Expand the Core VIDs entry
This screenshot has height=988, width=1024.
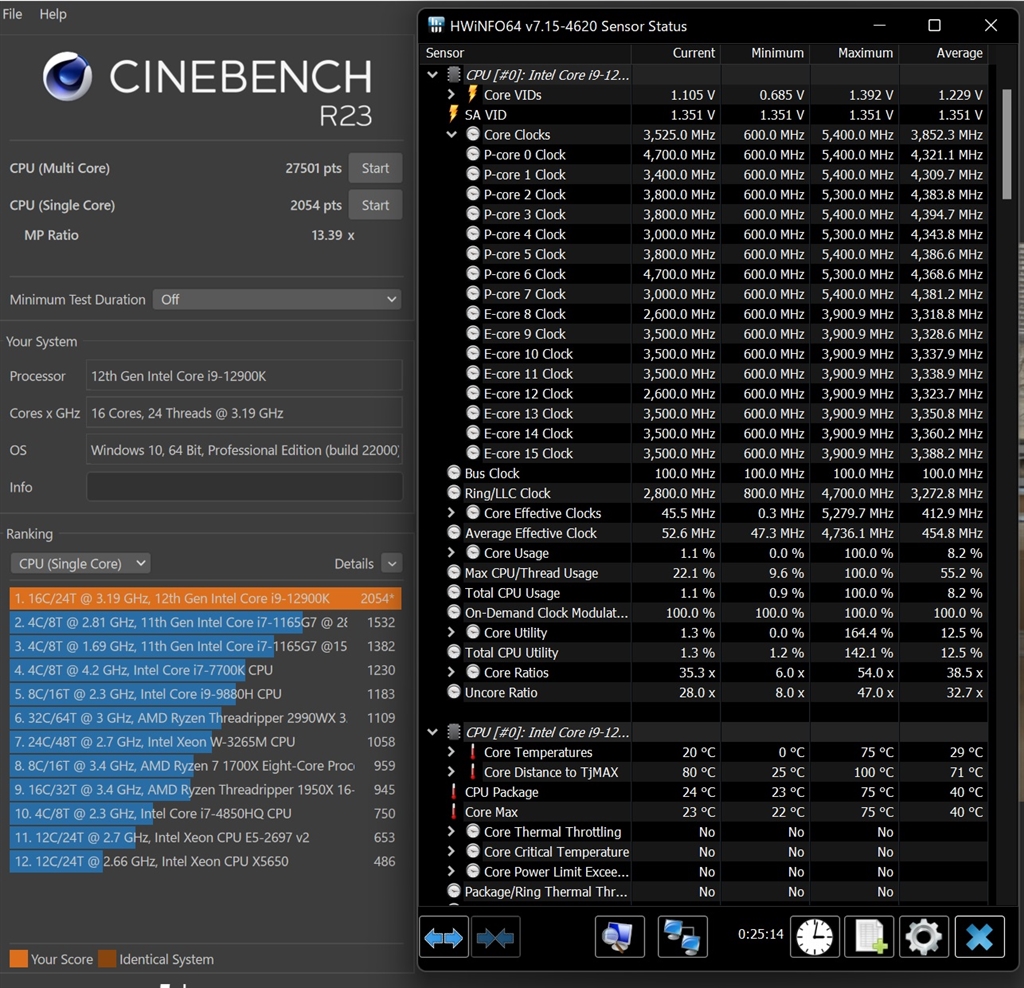coord(450,94)
